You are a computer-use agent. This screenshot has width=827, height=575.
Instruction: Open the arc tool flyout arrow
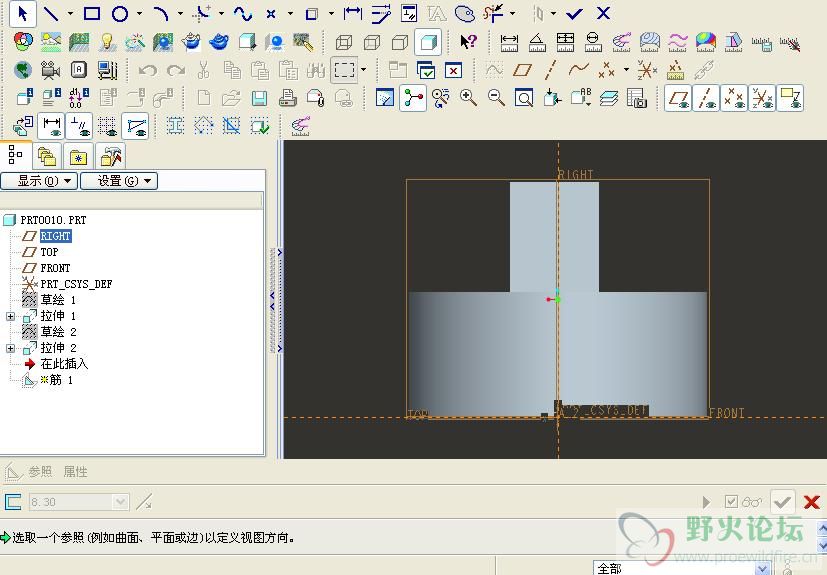(x=180, y=14)
